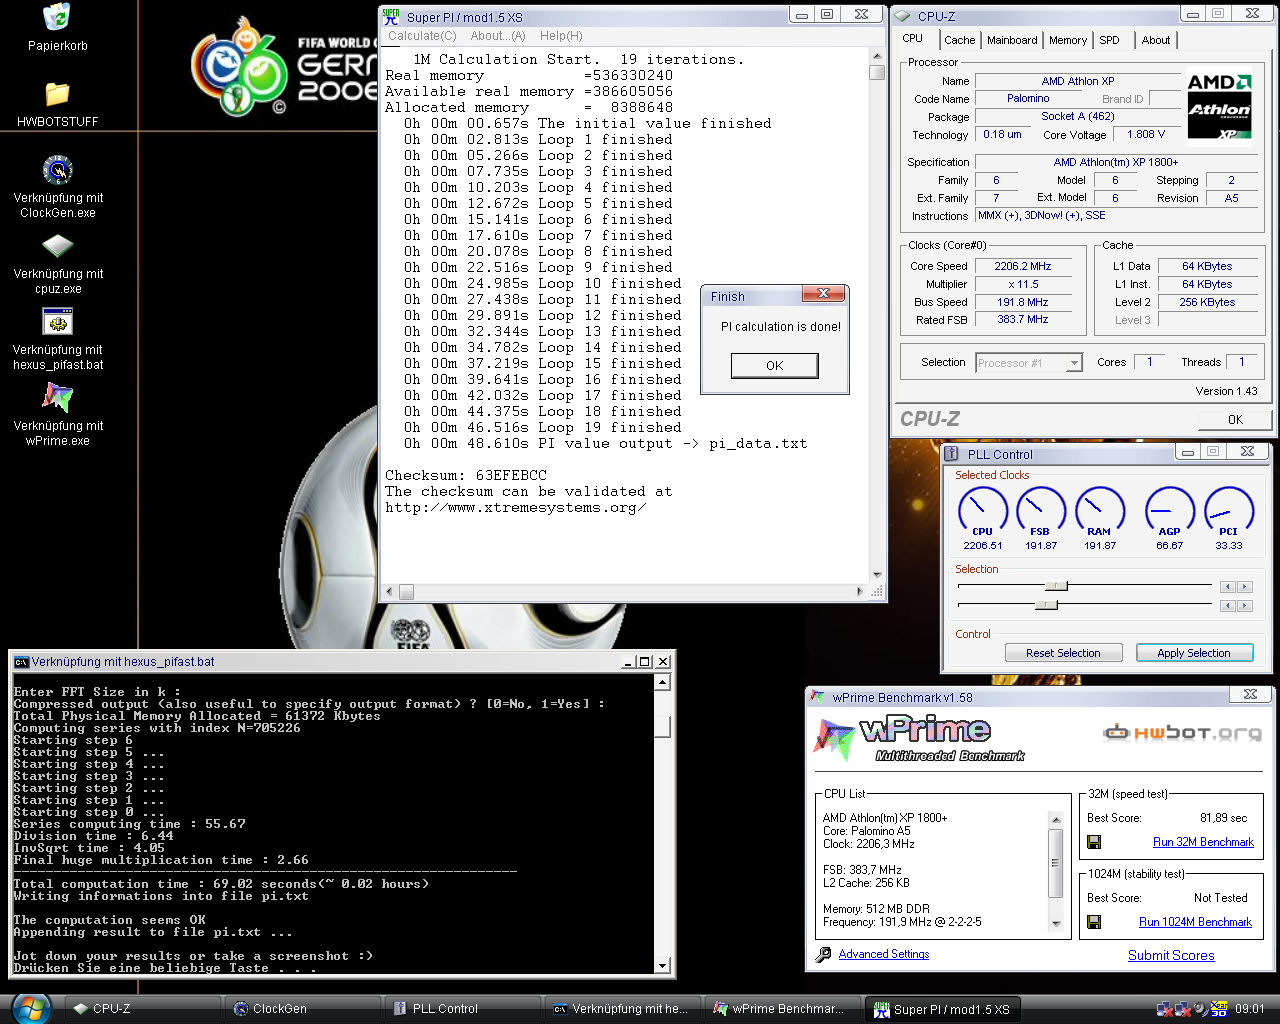
Task: Confirm the Finish dialog with OK
Action: coord(775,366)
